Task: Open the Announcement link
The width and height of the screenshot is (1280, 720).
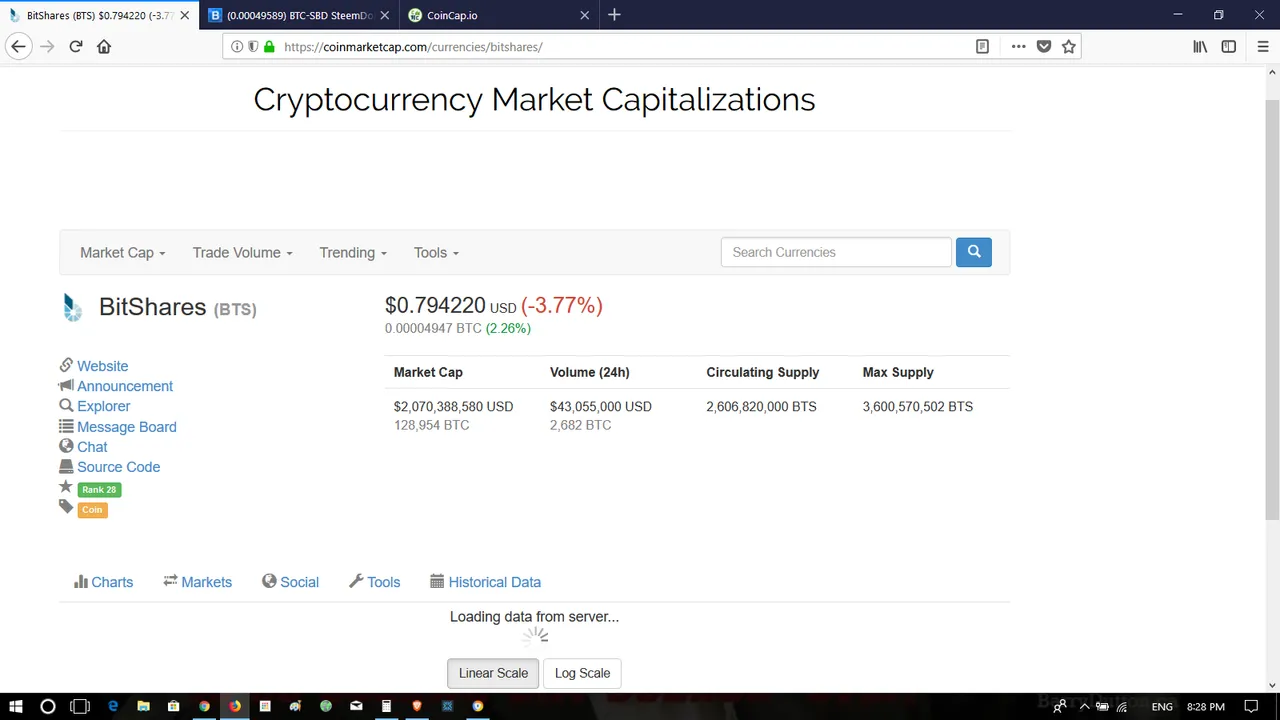Action: (125, 386)
